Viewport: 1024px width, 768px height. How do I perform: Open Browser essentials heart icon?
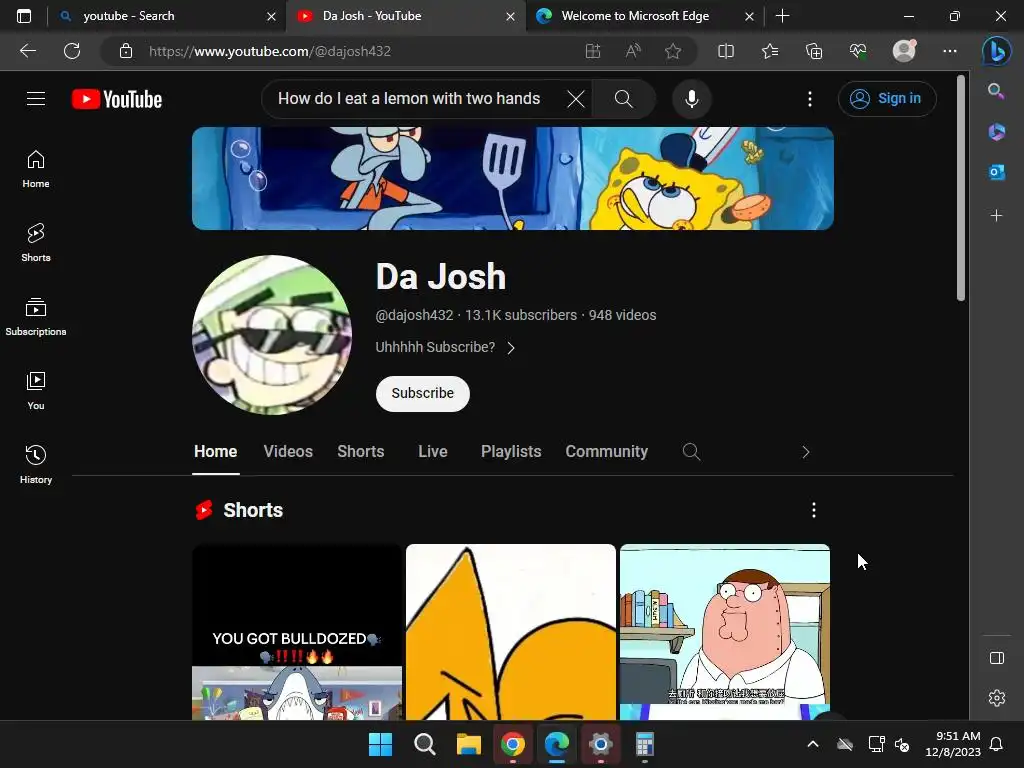point(858,51)
